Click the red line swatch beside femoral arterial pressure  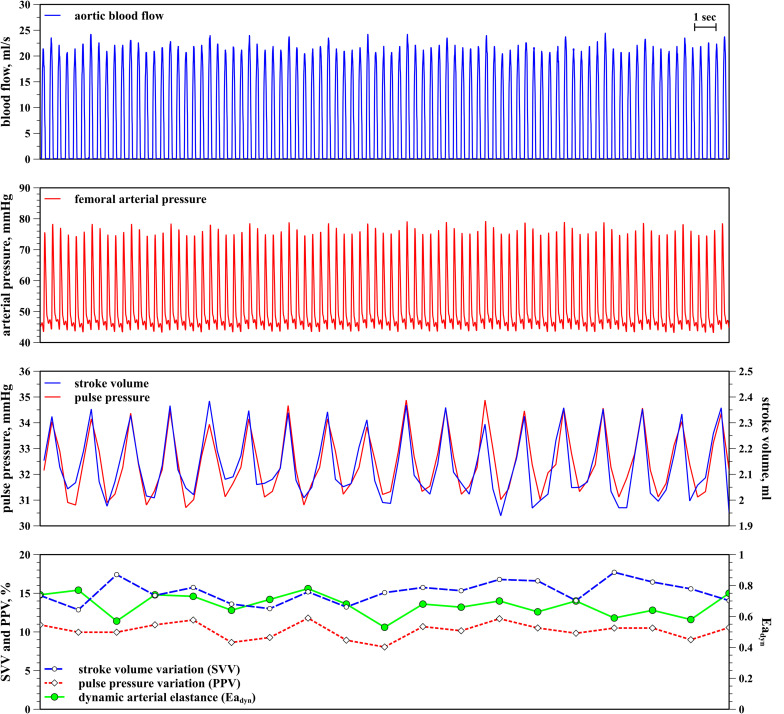coord(56,199)
